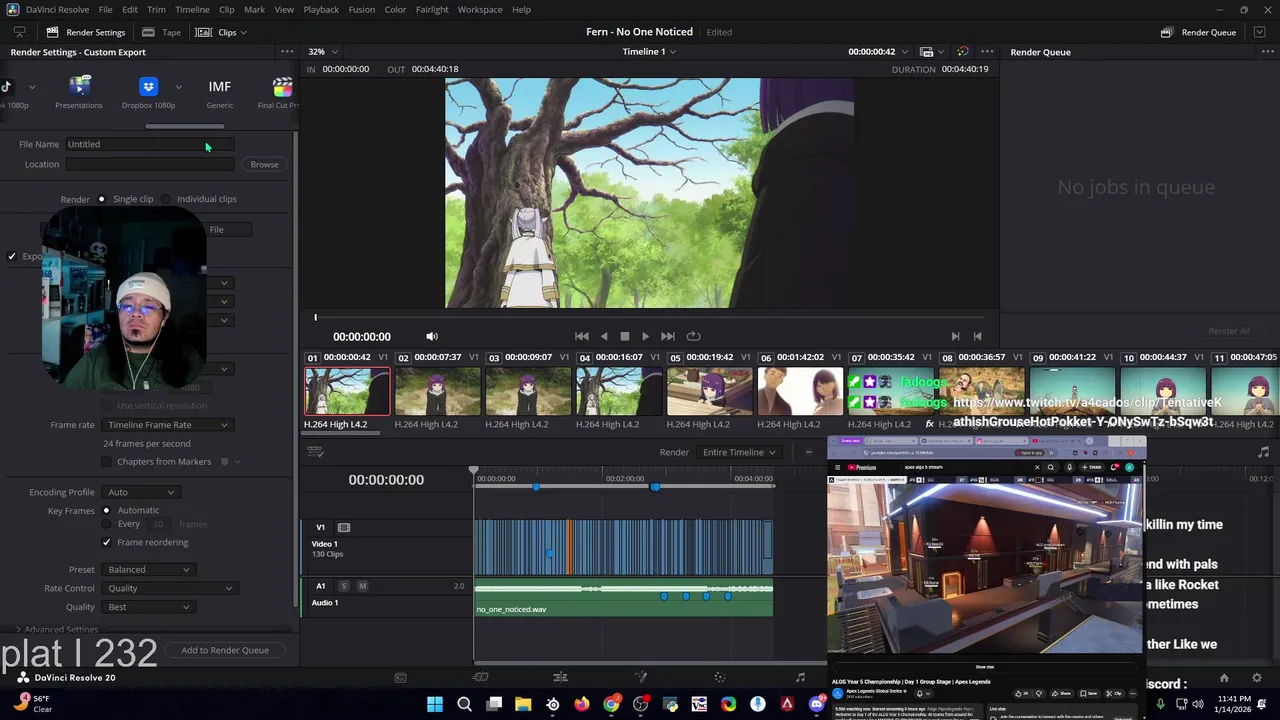Toggle the Clips panel button
This screenshot has width=1280, height=720.
point(218,32)
